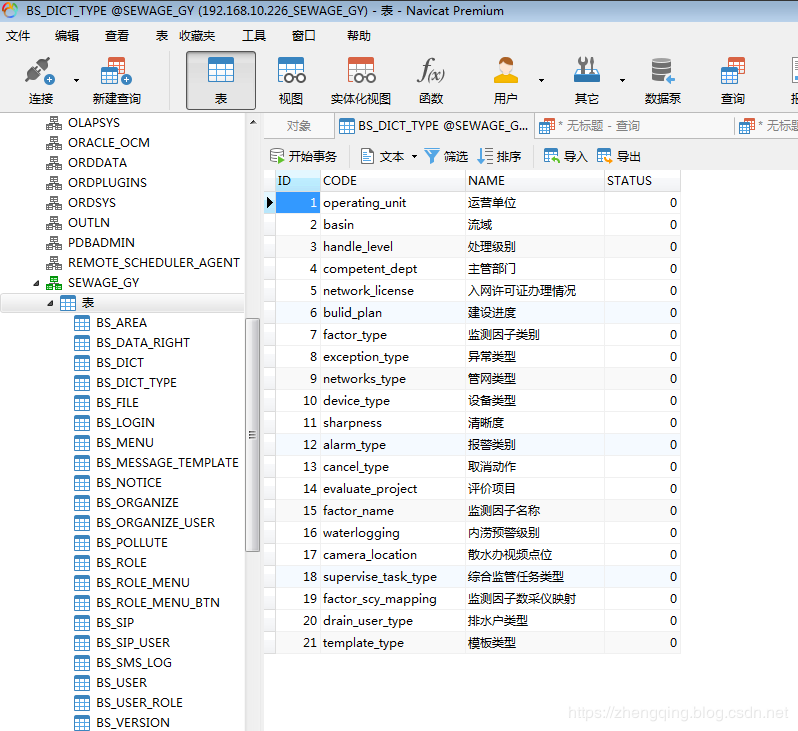The image size is (798, 731).
Task: Collapse the Tables (表) tree node
Action: [50, 303]
